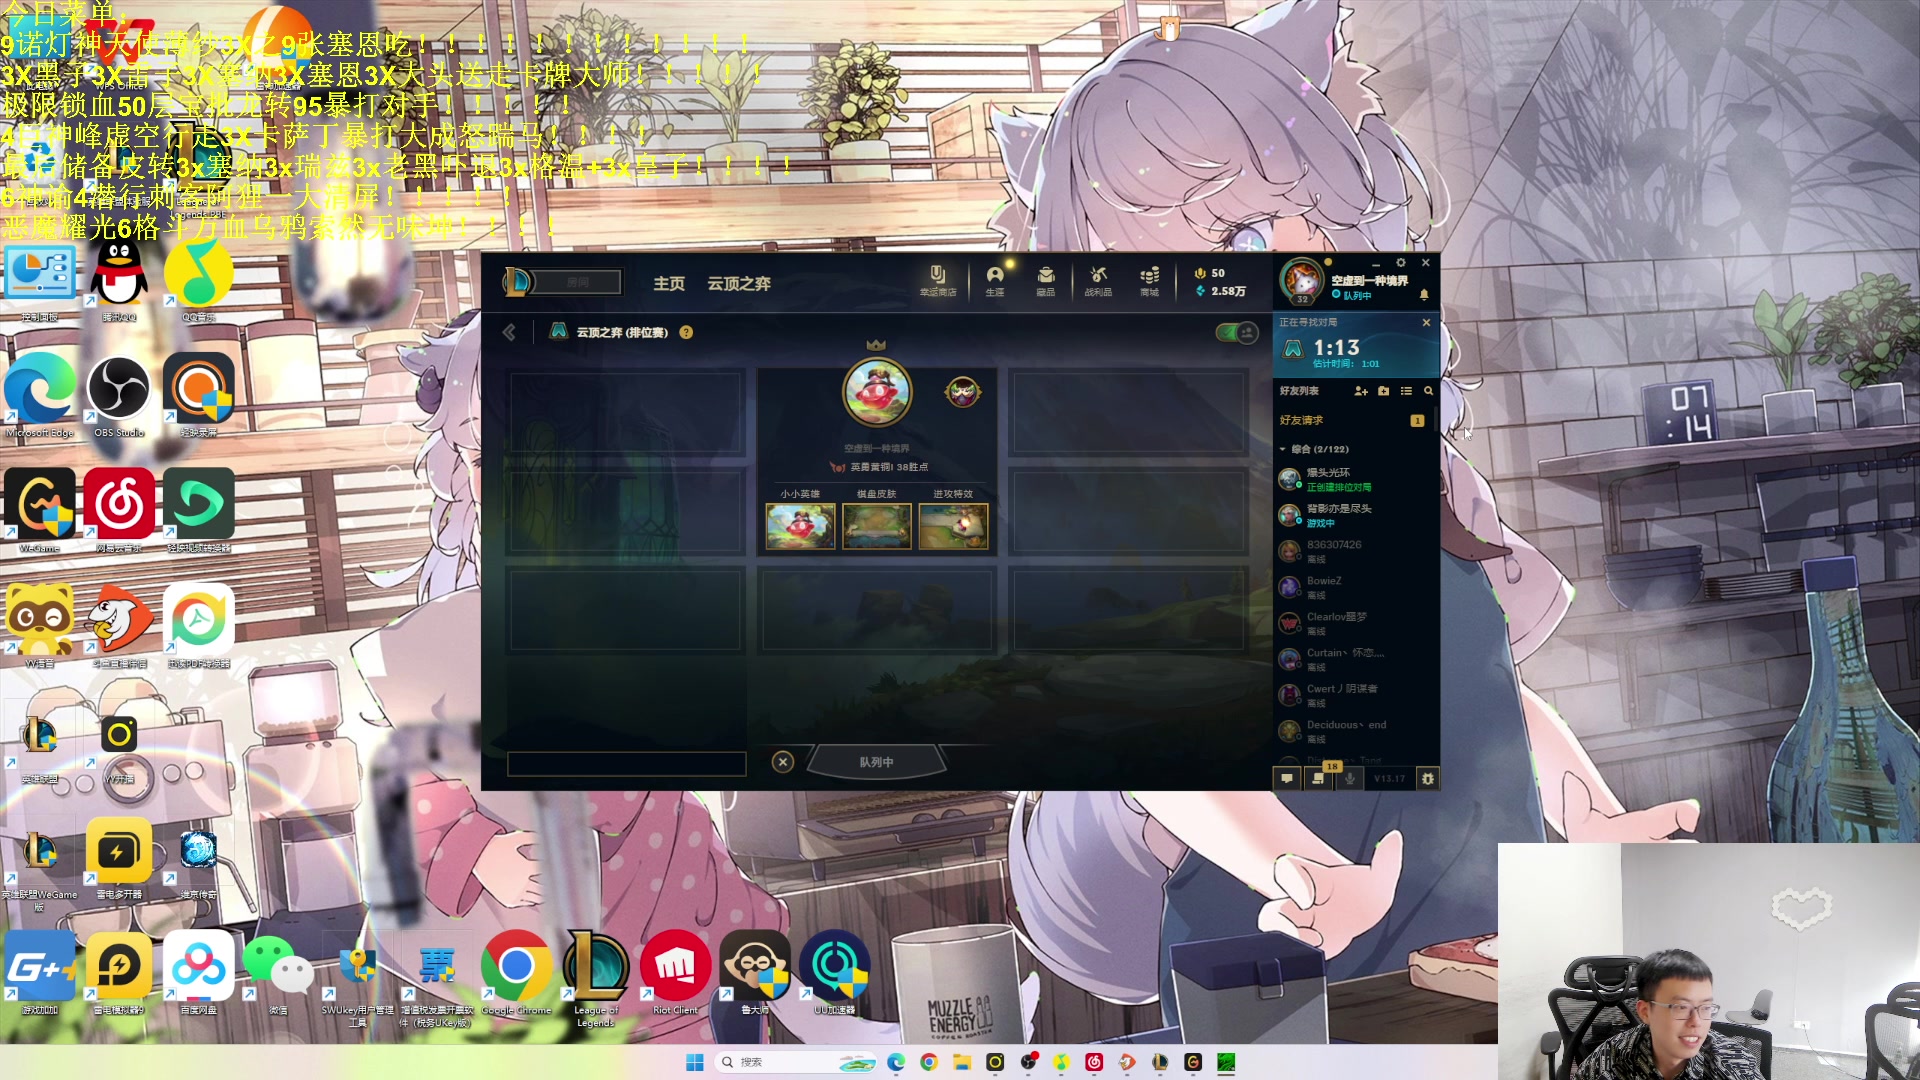The width and height of the screenshot is (1920, 1080).
Task: Click the lobby chat input field
Action: [627, 764]
